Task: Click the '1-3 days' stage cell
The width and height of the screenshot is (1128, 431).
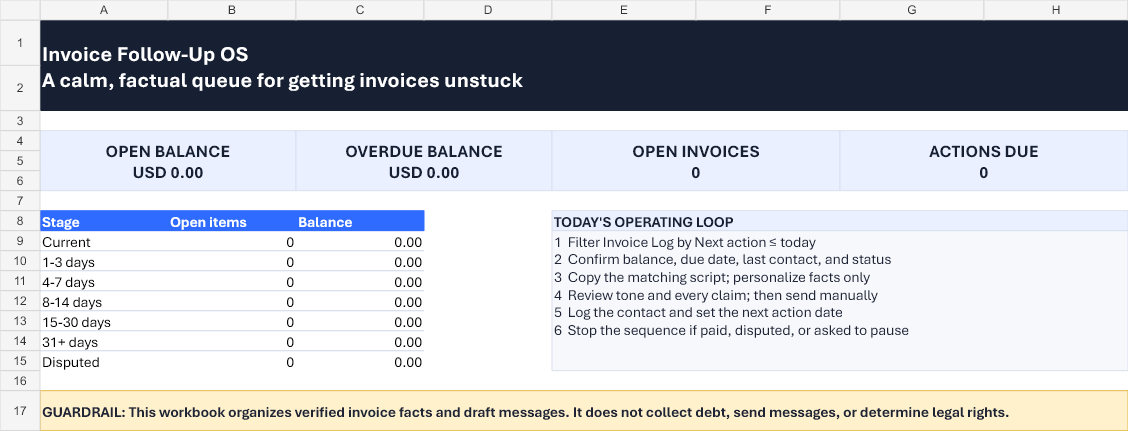Action: [104, 263]
